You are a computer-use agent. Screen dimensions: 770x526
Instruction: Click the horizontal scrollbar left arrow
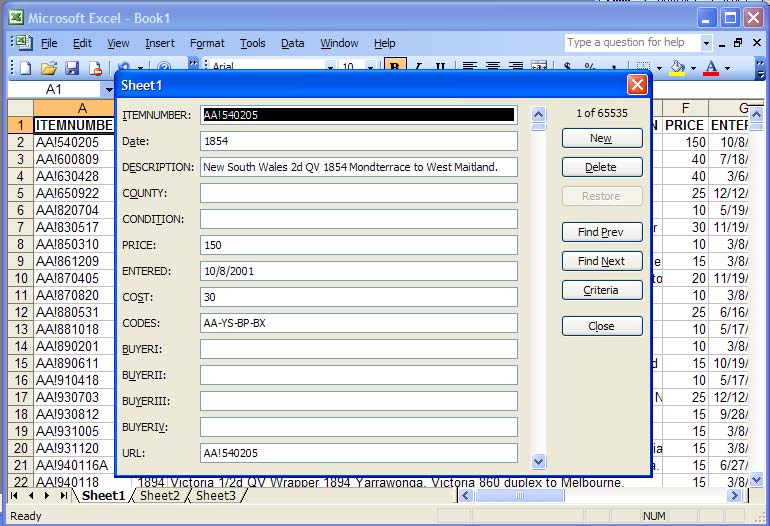[x=466, y=495]
